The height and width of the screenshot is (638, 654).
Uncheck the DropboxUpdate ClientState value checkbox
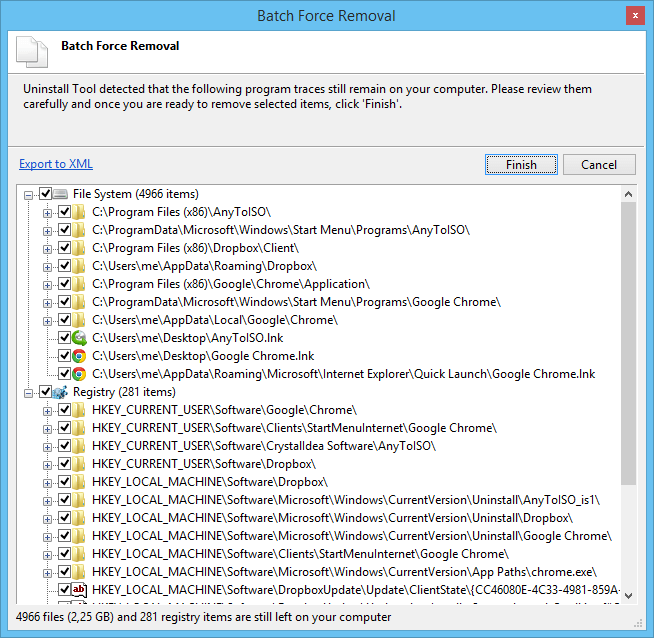click(64, 589)
